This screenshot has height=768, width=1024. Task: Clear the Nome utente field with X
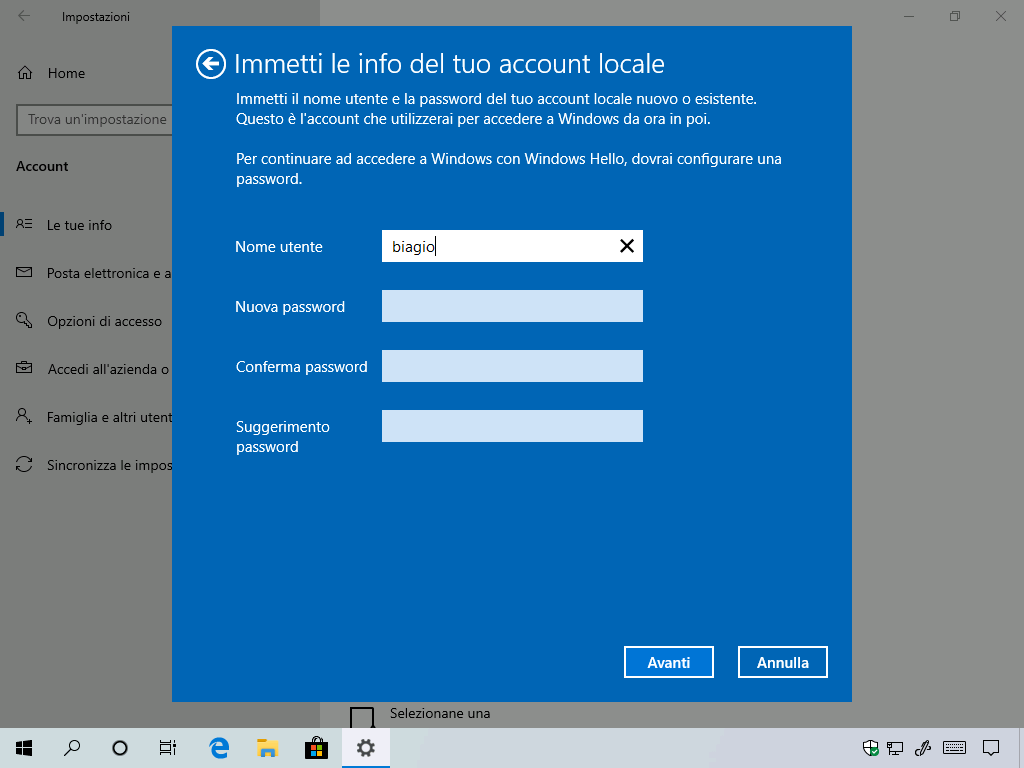pyautogui.click(x=627, y=246)
